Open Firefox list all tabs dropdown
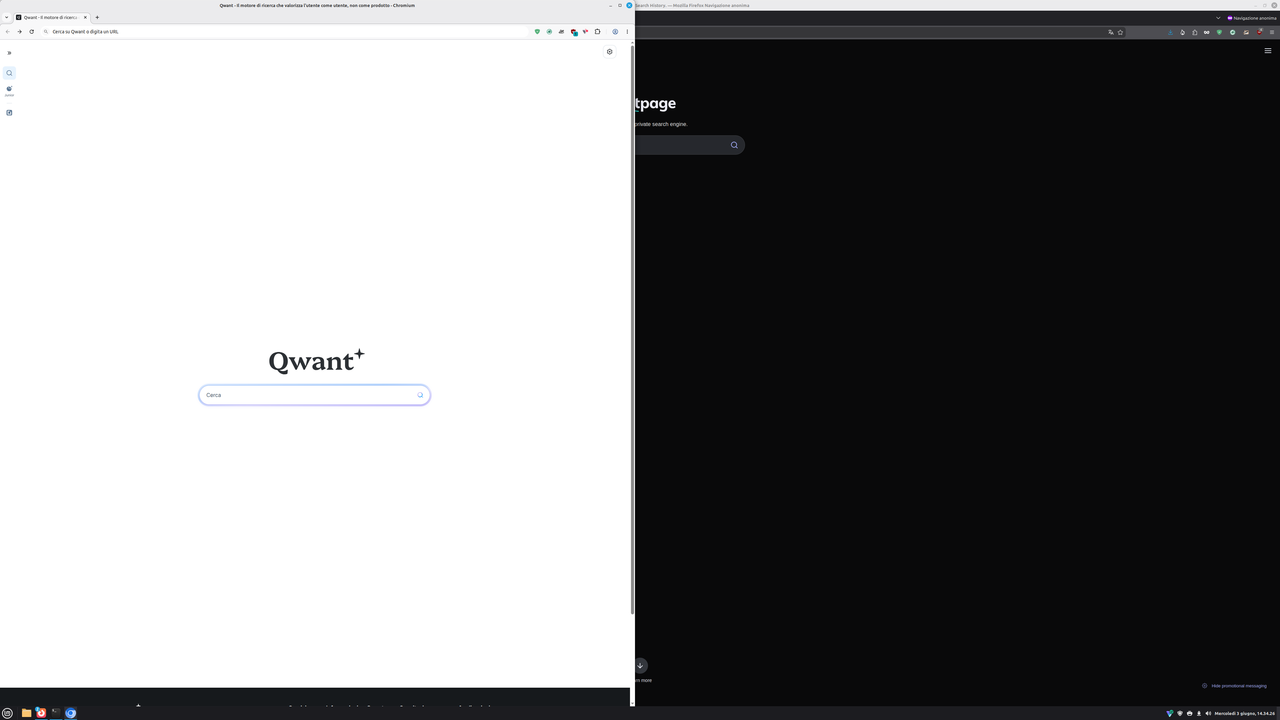The image size is (1280, 720). 1218,18
